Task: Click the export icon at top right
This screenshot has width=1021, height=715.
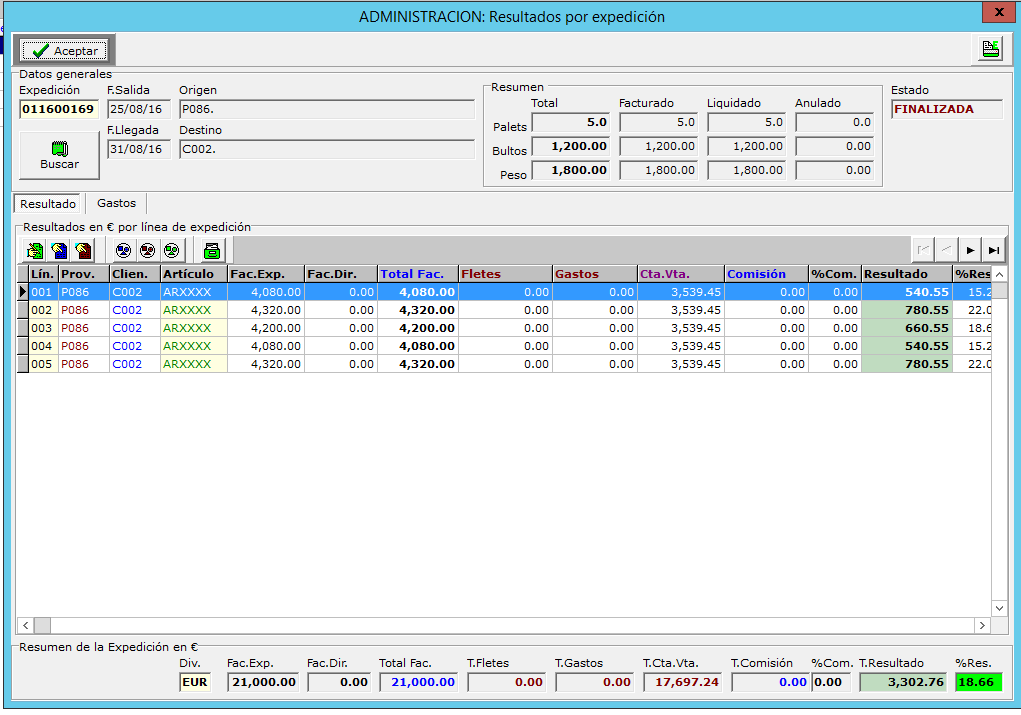Action: click(x=990, y=49)
